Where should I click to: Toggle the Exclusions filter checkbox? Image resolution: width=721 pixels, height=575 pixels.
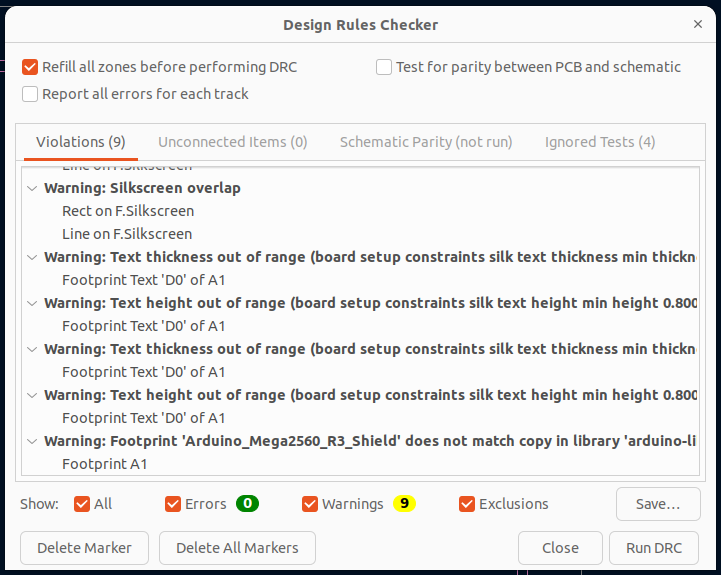tap(467, 504)
